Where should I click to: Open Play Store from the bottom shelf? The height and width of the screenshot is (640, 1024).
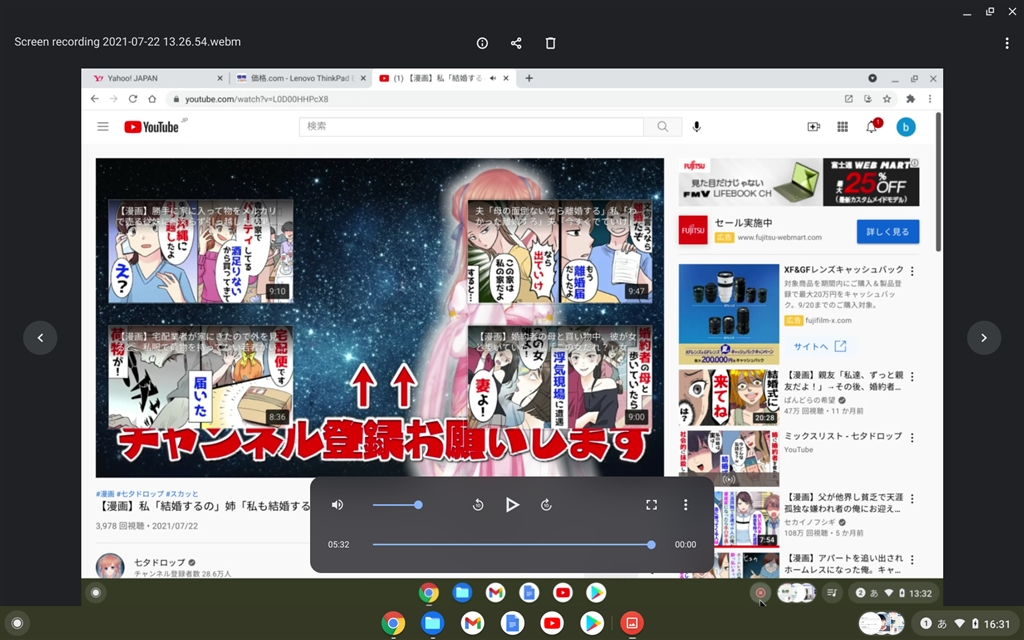coord(592,623)
